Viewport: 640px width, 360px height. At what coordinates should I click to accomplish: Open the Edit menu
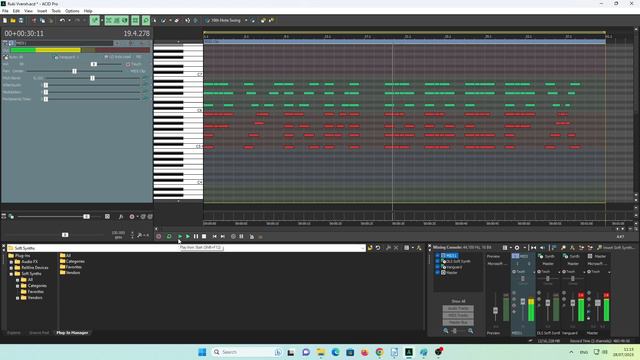[x=16, y=11]
